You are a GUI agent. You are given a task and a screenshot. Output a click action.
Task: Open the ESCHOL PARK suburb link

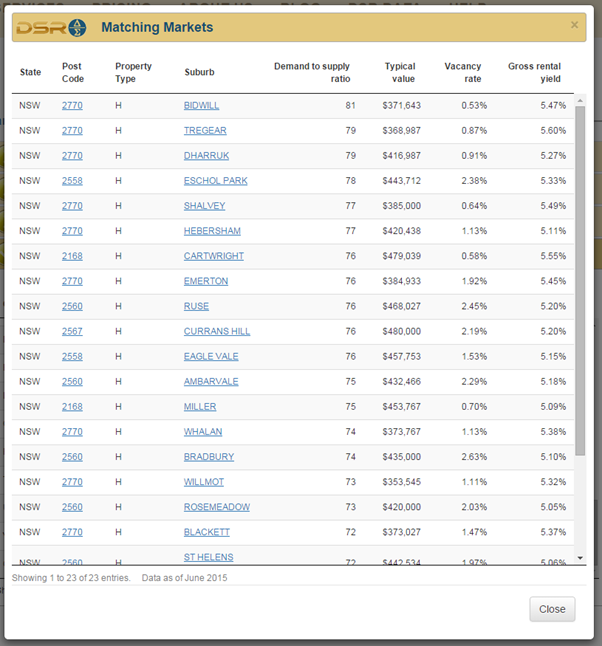[x=215, y=181]
